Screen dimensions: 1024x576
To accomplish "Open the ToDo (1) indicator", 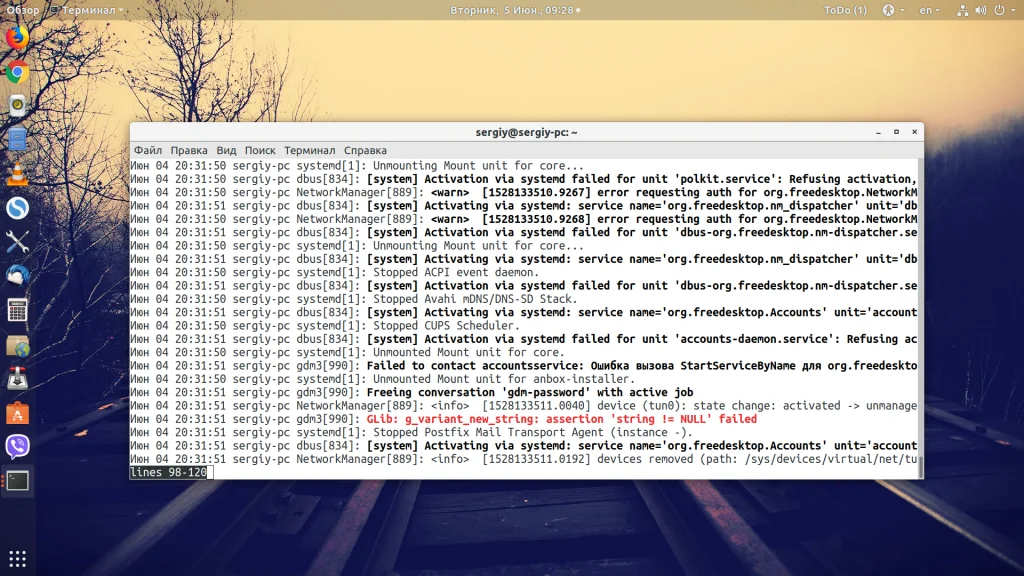I will coord(845,10).
